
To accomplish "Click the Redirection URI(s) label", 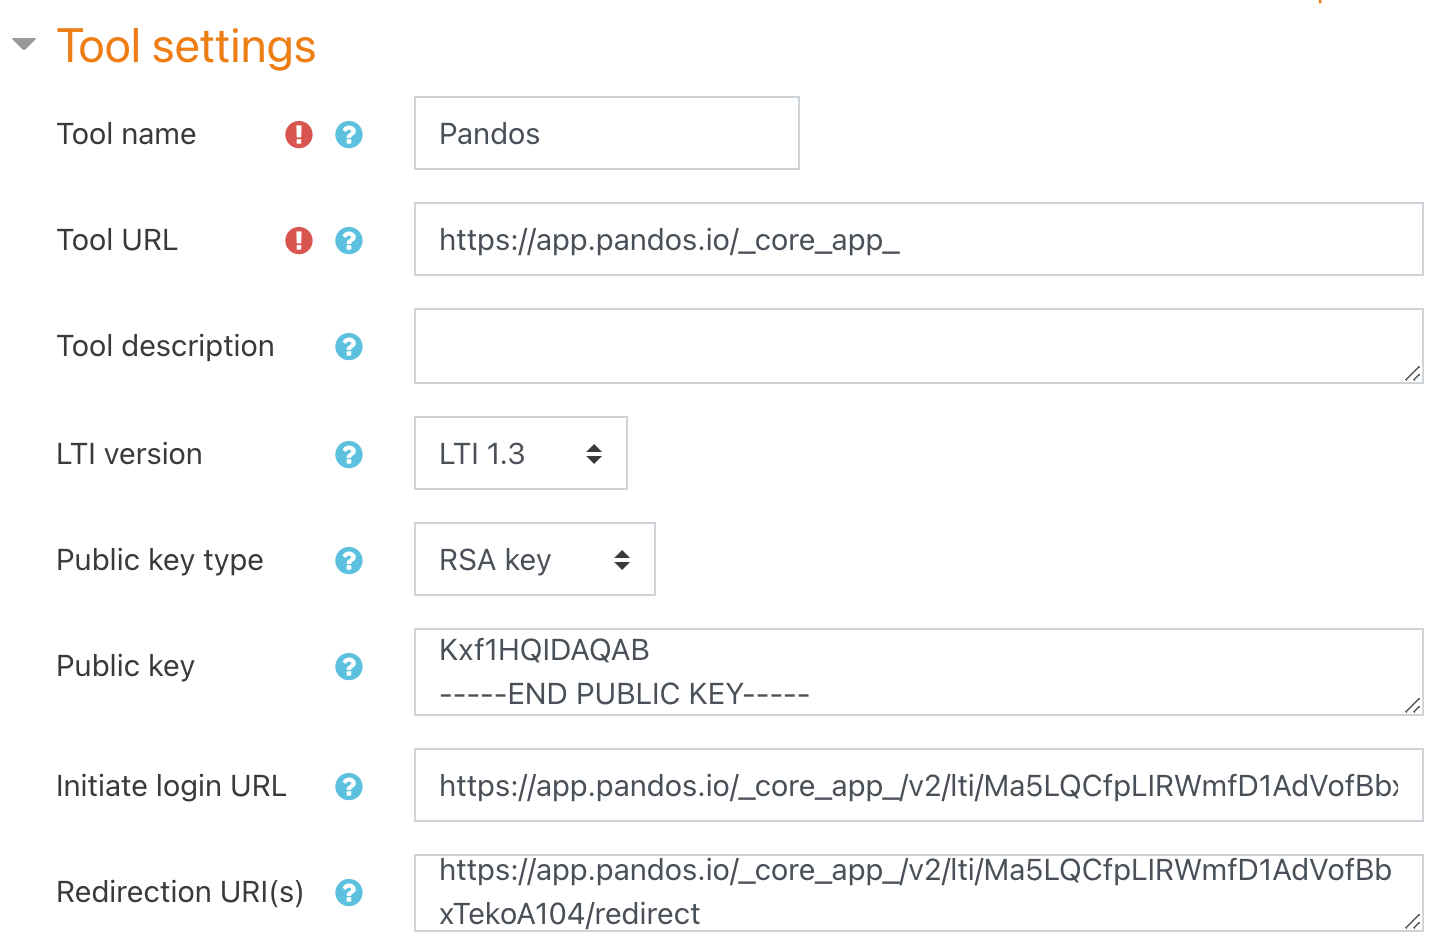I will [x=180, y=892].
